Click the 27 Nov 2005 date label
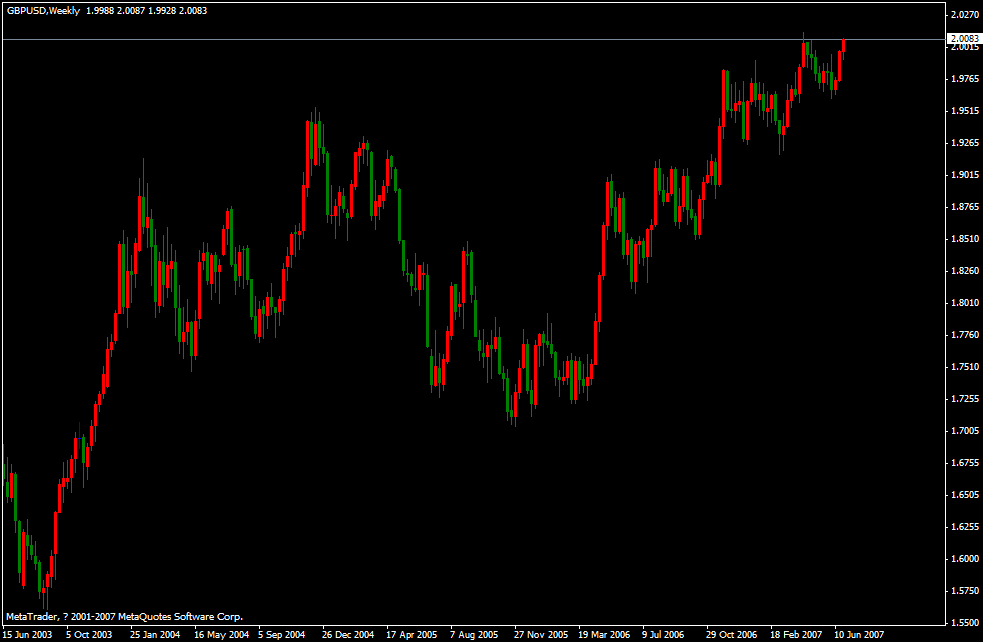This screenshot has height=642, width=983. coord(541,634)
